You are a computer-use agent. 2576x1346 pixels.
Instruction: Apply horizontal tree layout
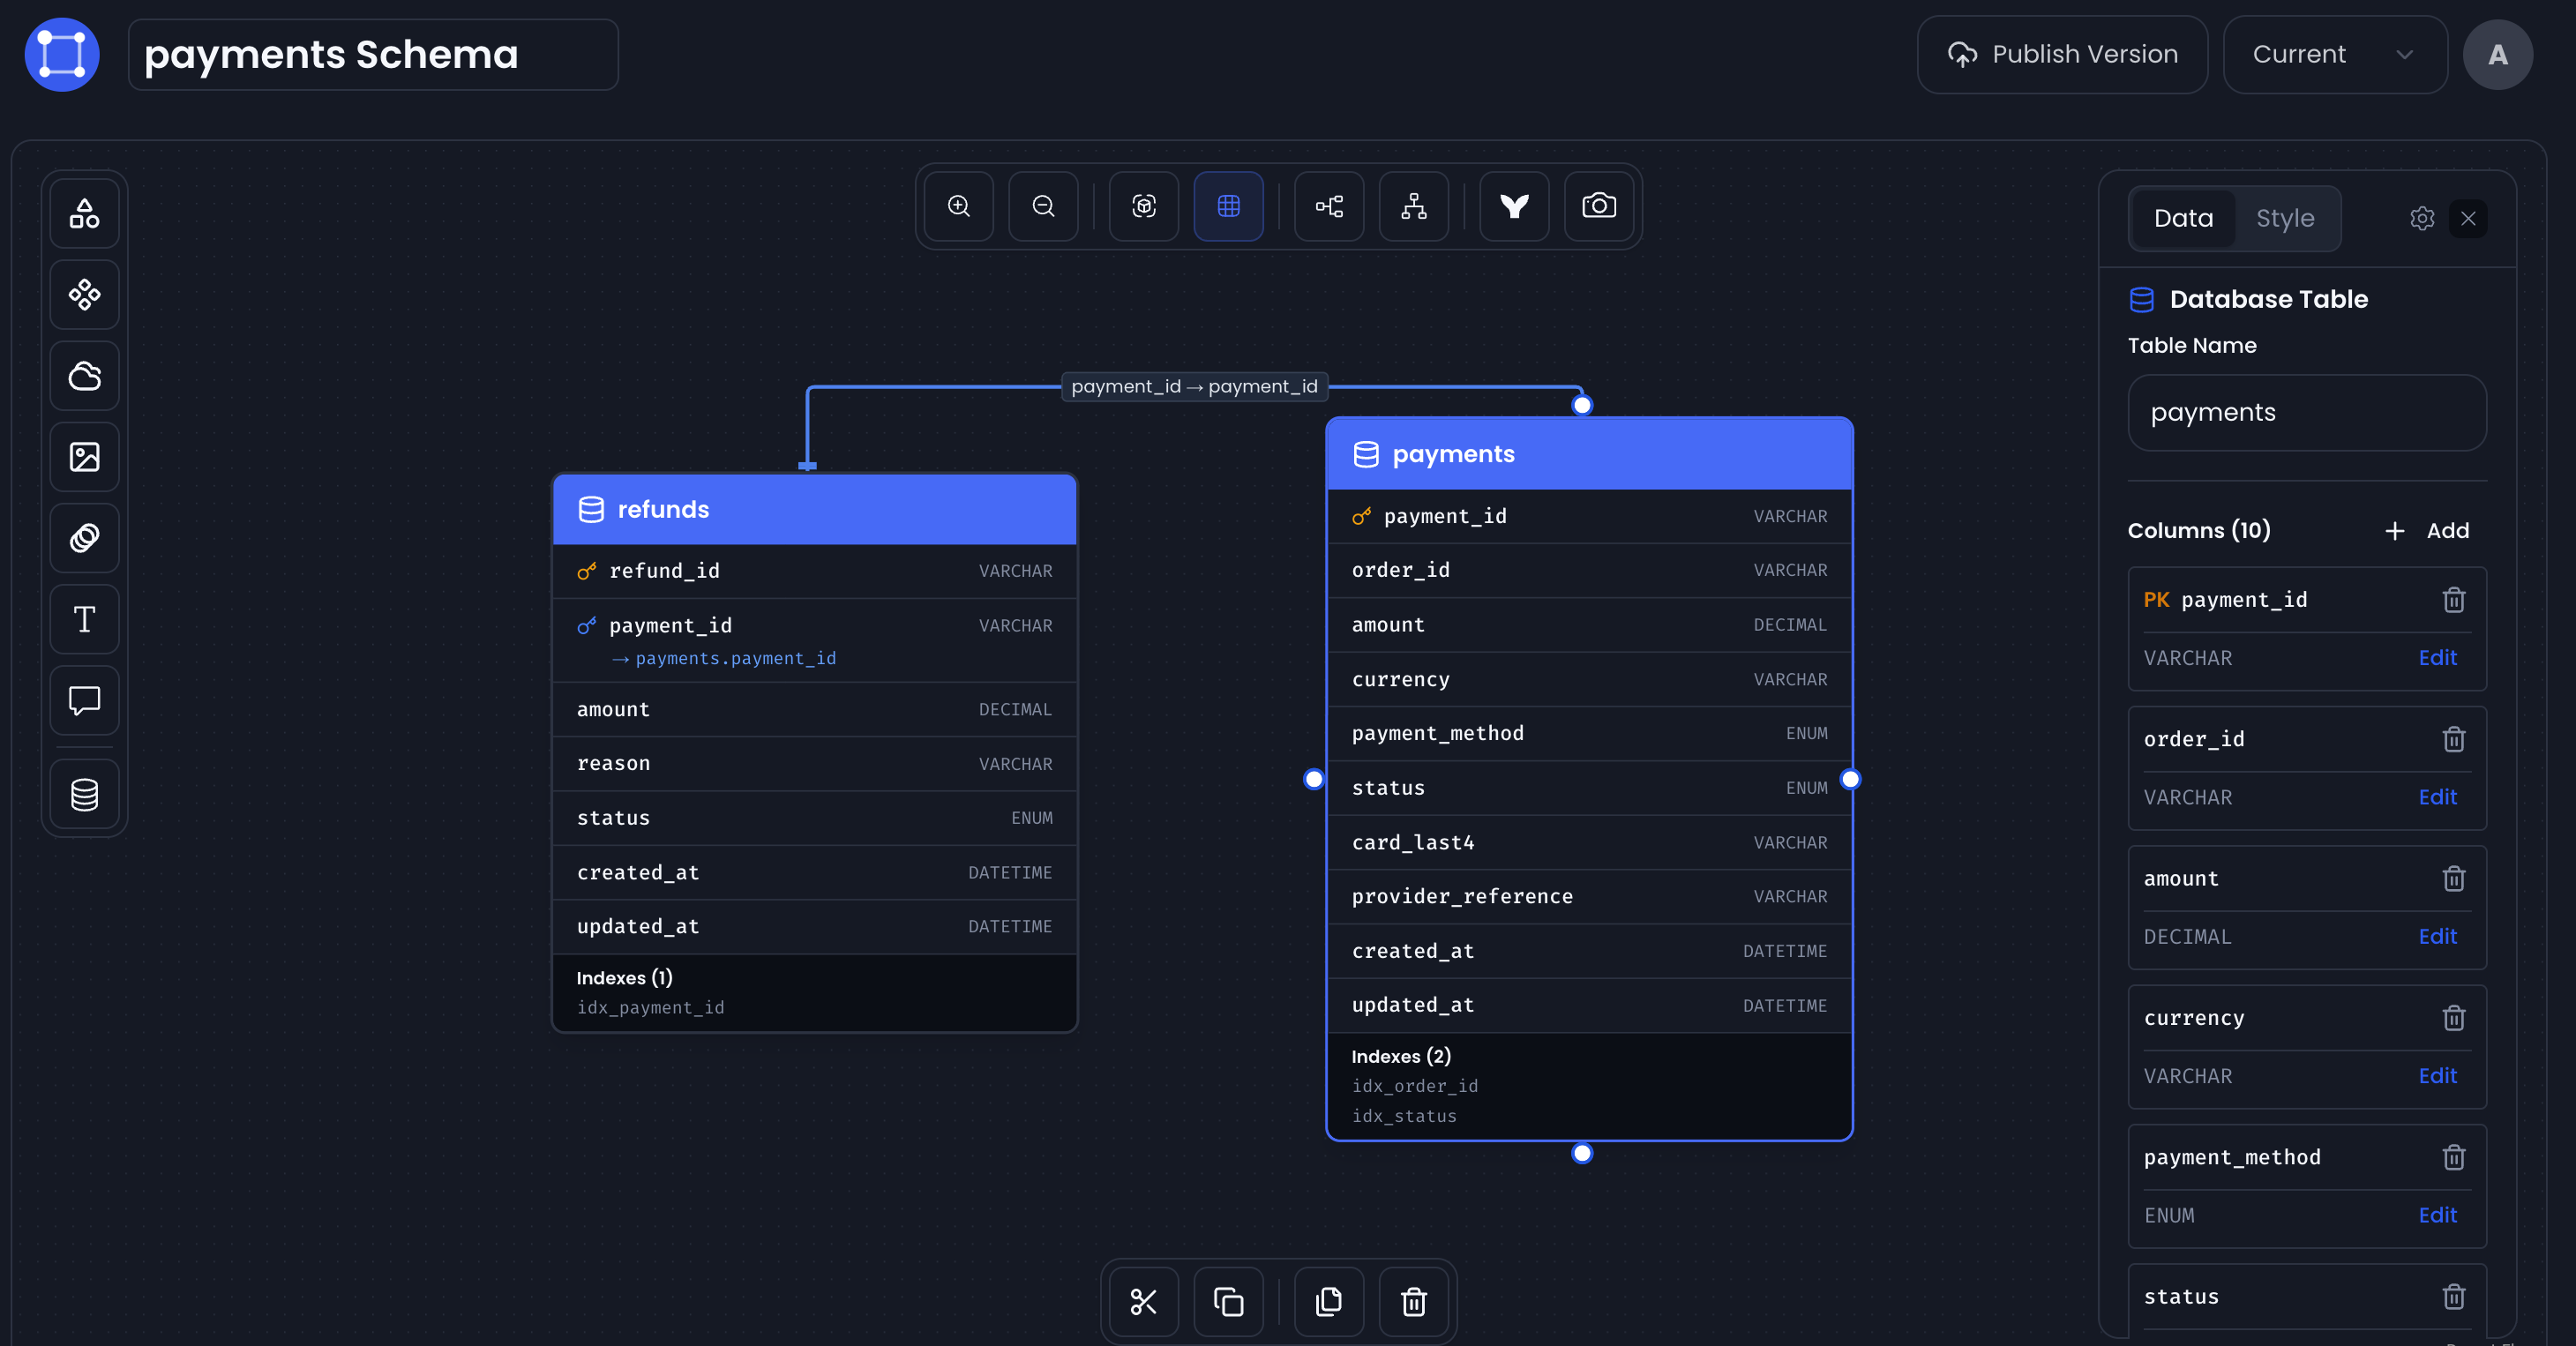pos(1329,206)
